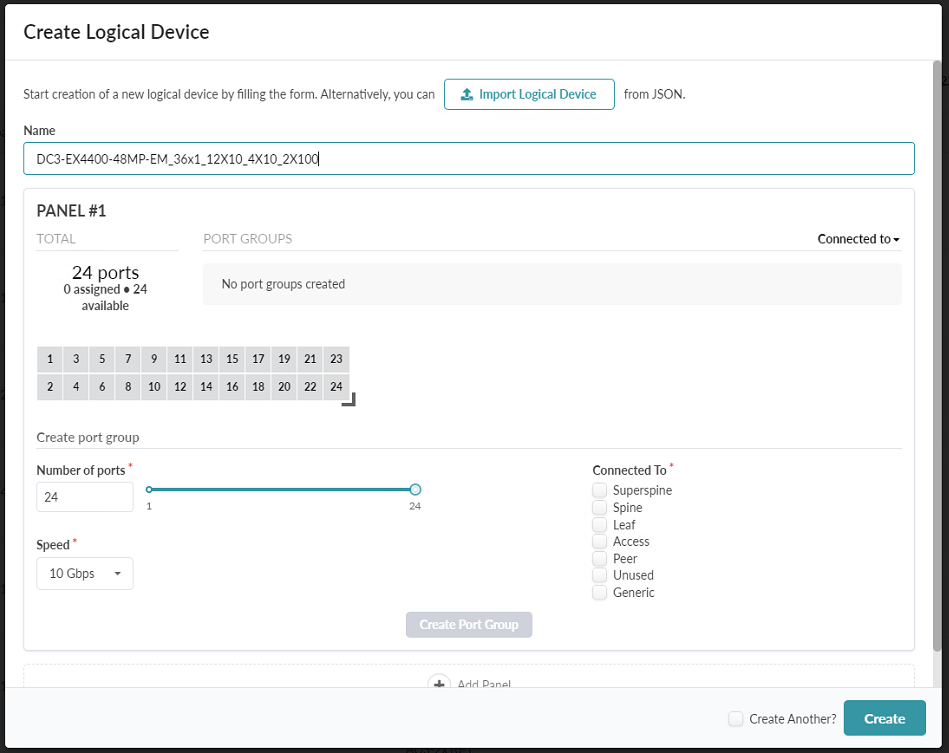Image resolution: width=949 pixels, height=753 pixels.
Task: Click port 12 in the panel layout
Action: click(180, 386)
